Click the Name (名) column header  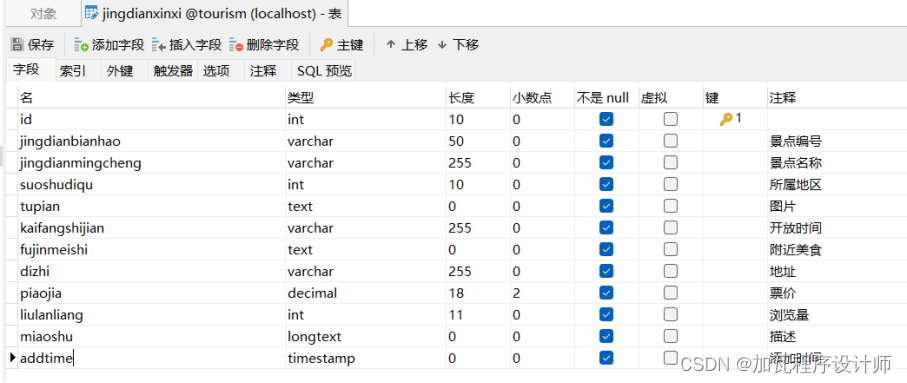tap(151, 98)
